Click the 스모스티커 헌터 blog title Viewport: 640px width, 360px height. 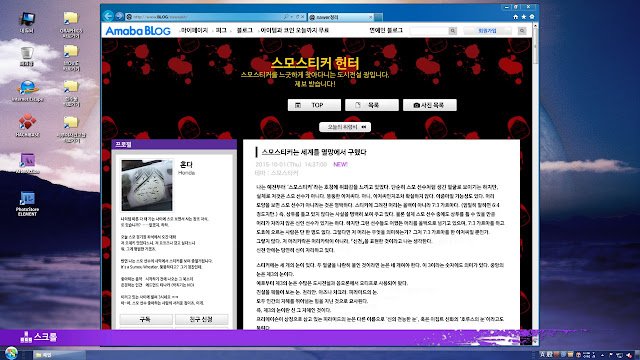[x=315, y=63]
